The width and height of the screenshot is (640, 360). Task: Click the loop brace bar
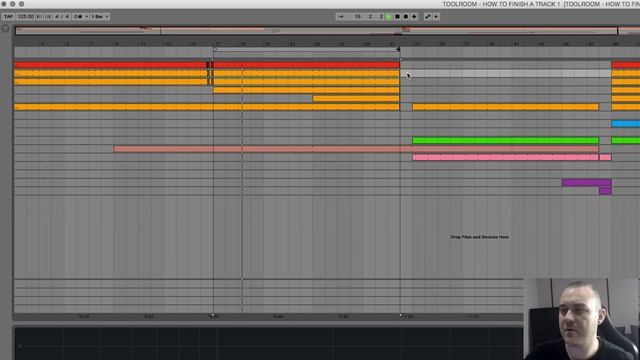[x=306, y=49]
